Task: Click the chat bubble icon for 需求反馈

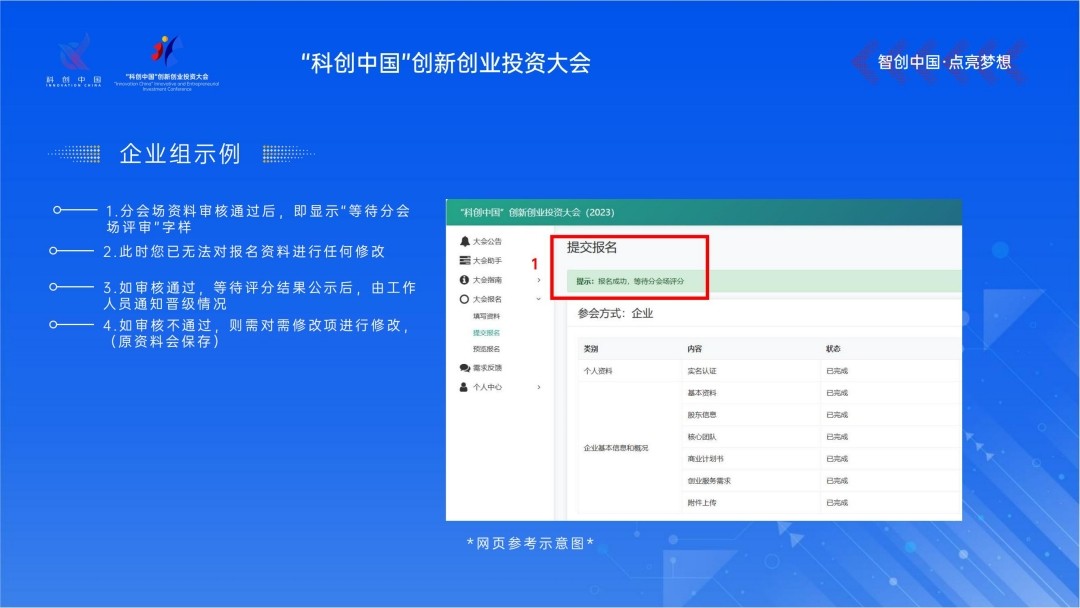Action: pyautogui.click(x=464, y=368)
